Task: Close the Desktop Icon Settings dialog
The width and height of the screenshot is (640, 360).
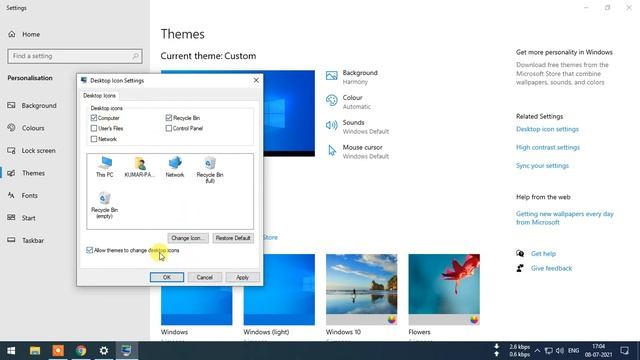Action: point(256,80)
